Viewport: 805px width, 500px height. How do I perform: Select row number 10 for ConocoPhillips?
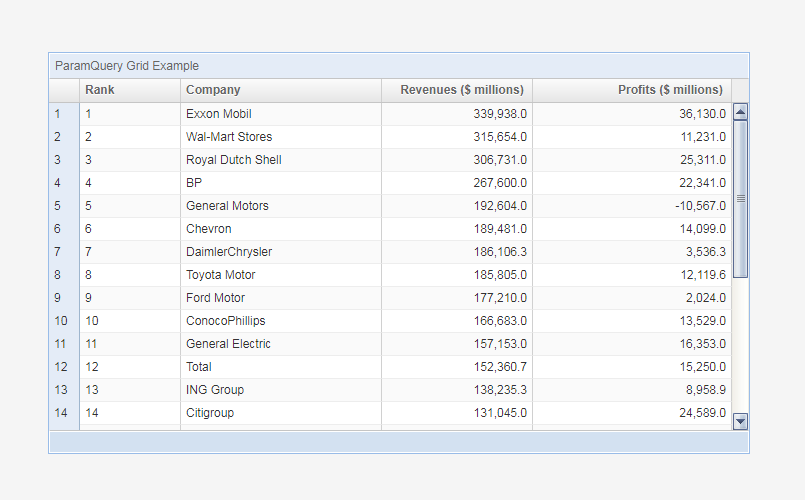point(64,321)
